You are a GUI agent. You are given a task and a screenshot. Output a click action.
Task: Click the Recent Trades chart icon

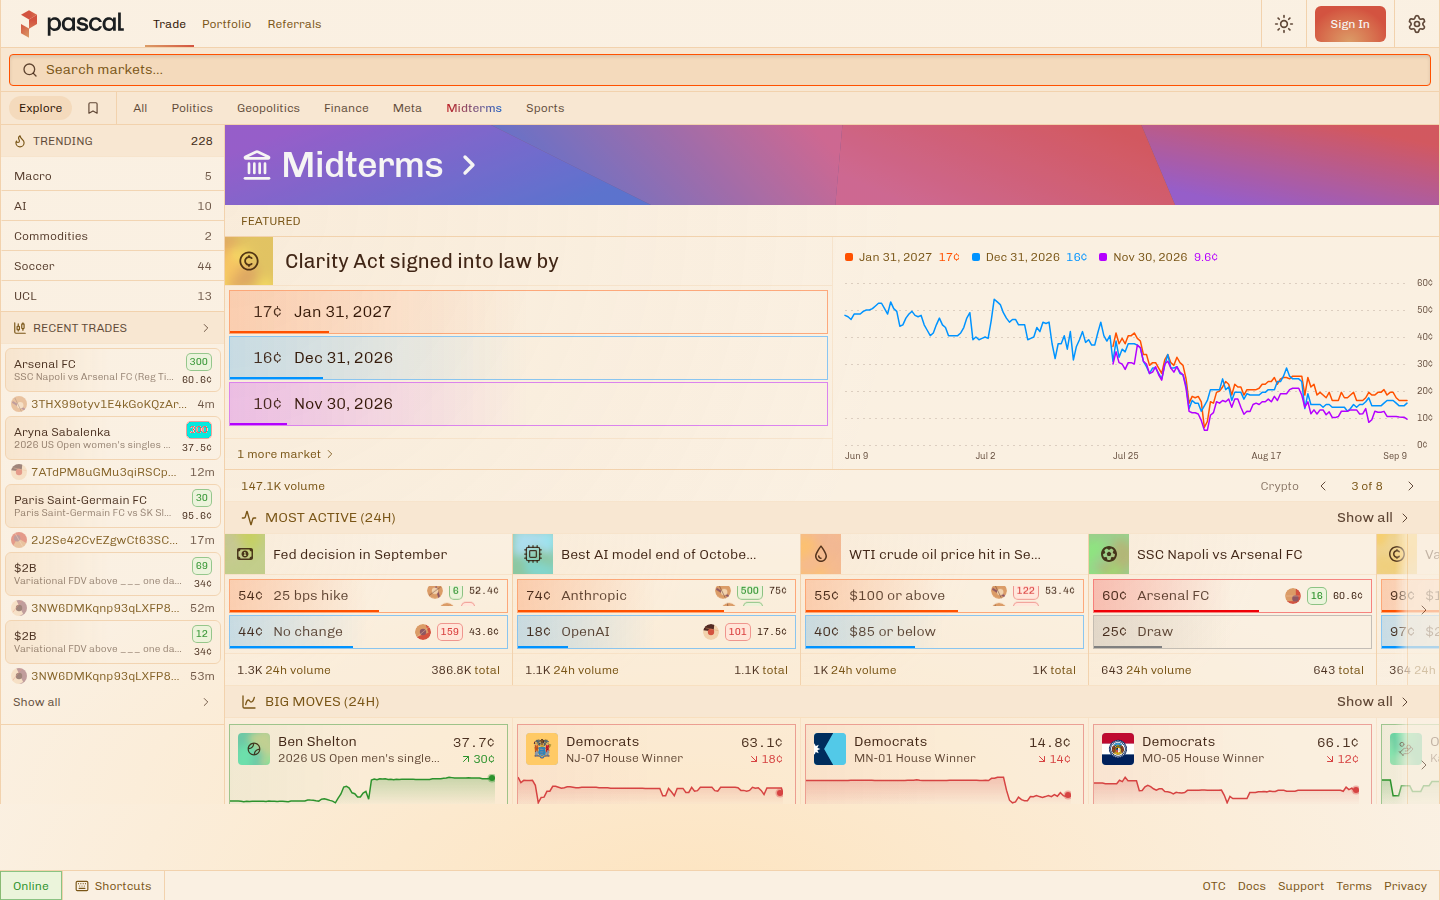20,328
